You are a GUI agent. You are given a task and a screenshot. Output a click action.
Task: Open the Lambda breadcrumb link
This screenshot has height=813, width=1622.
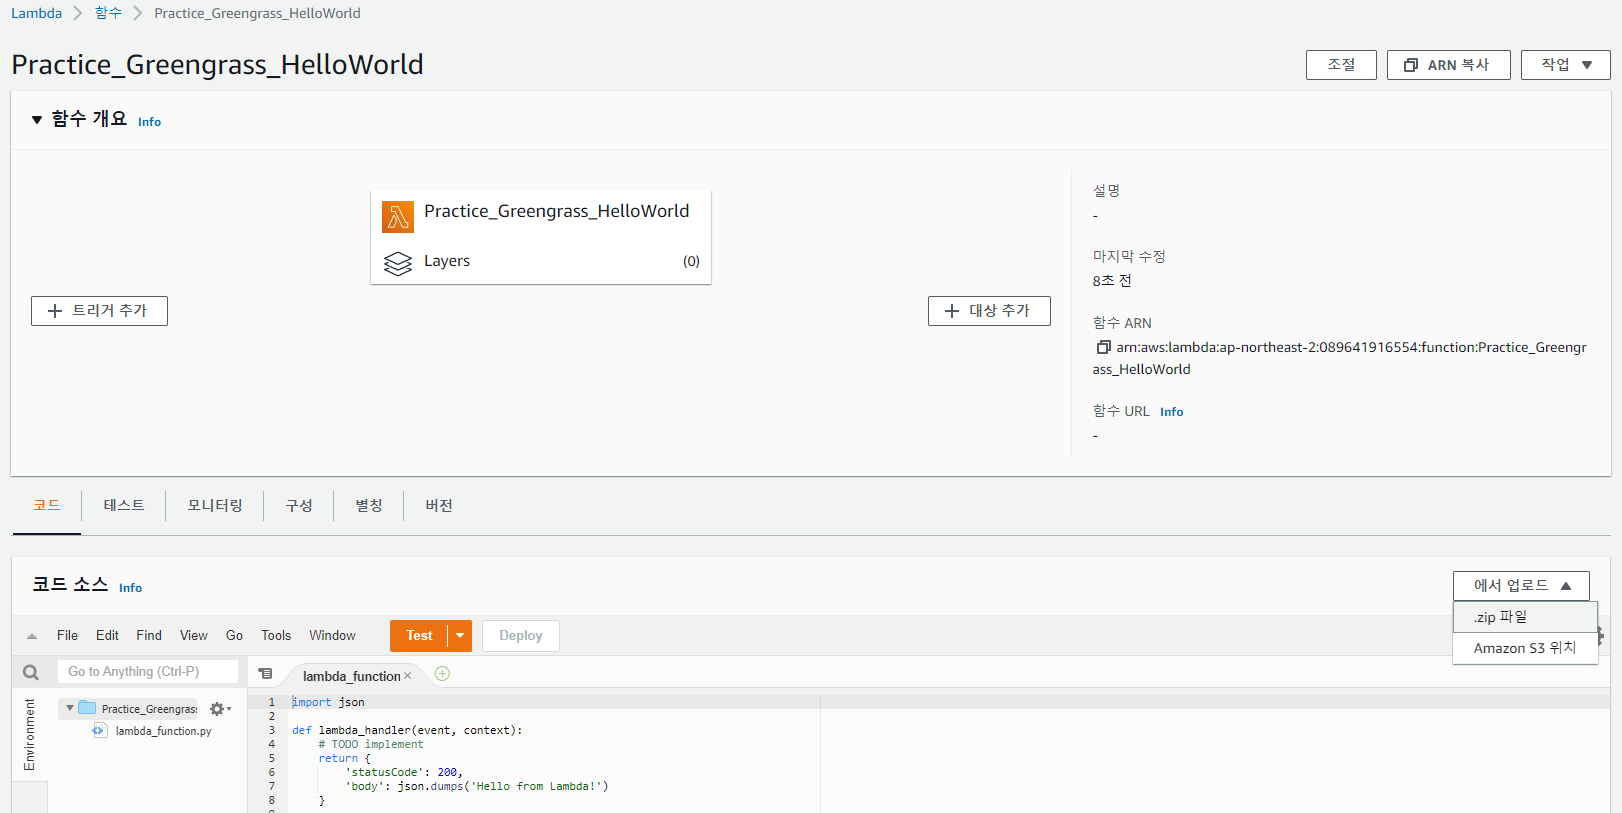pos(36,13)
